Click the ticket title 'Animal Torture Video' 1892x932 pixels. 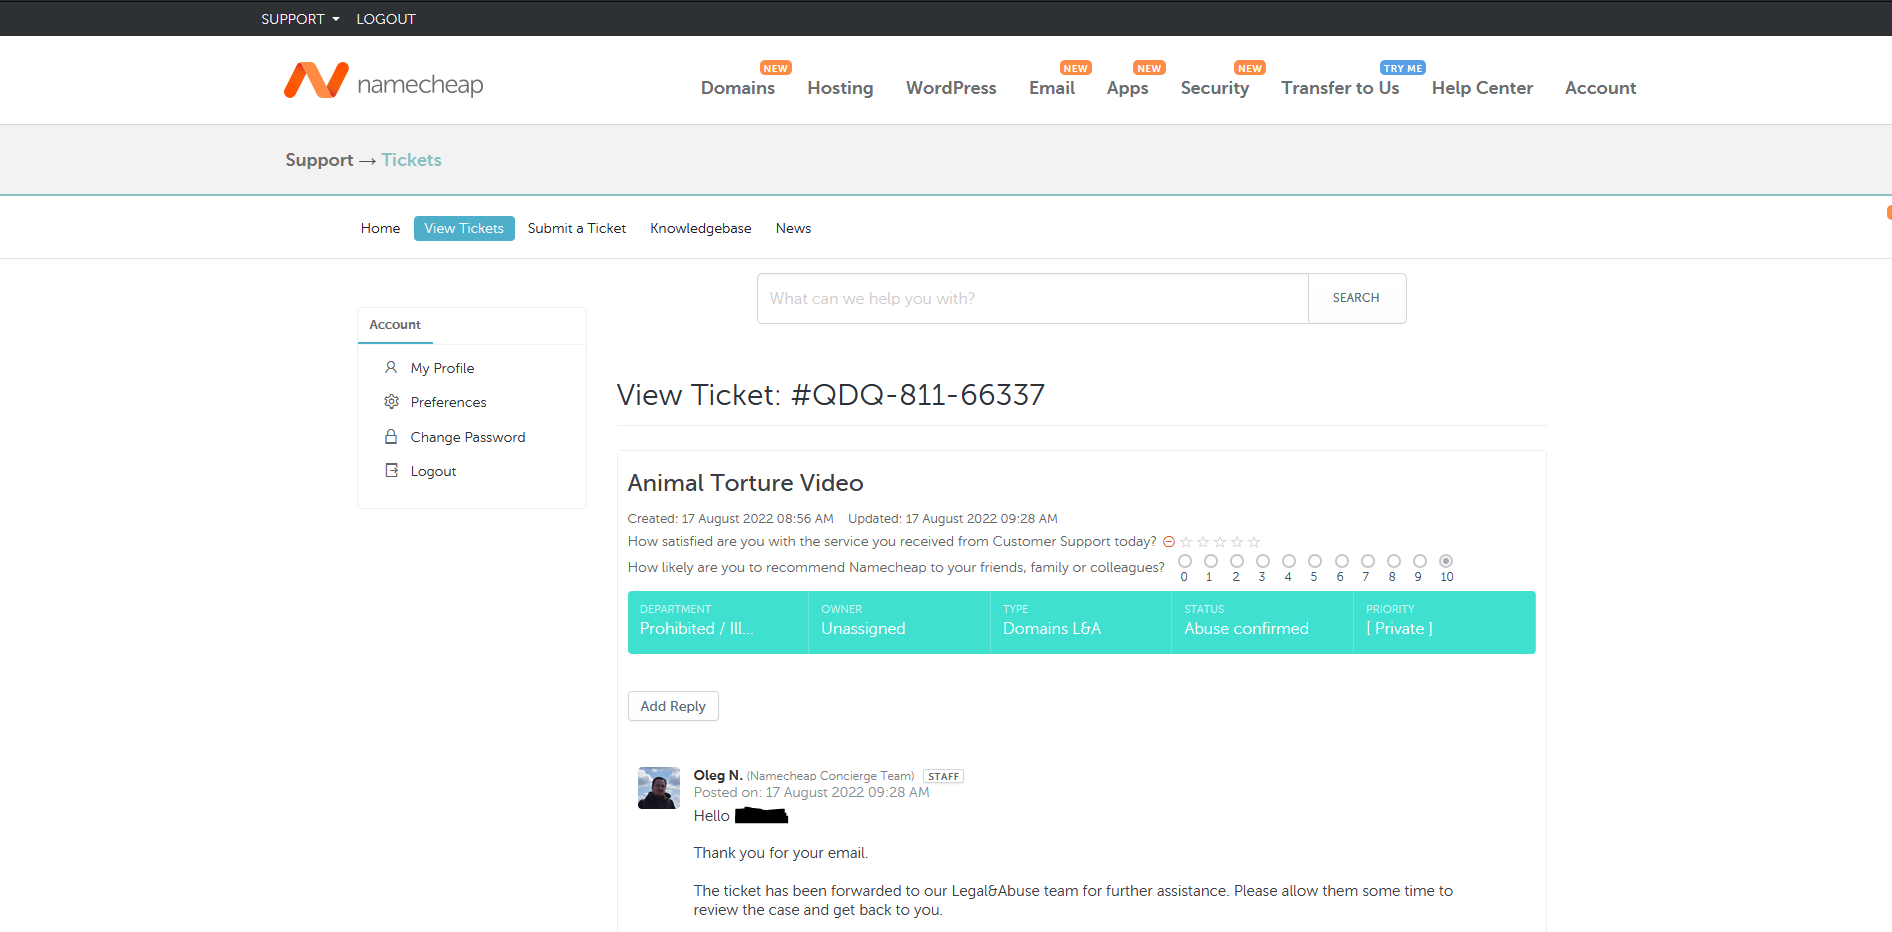(745, 483)
